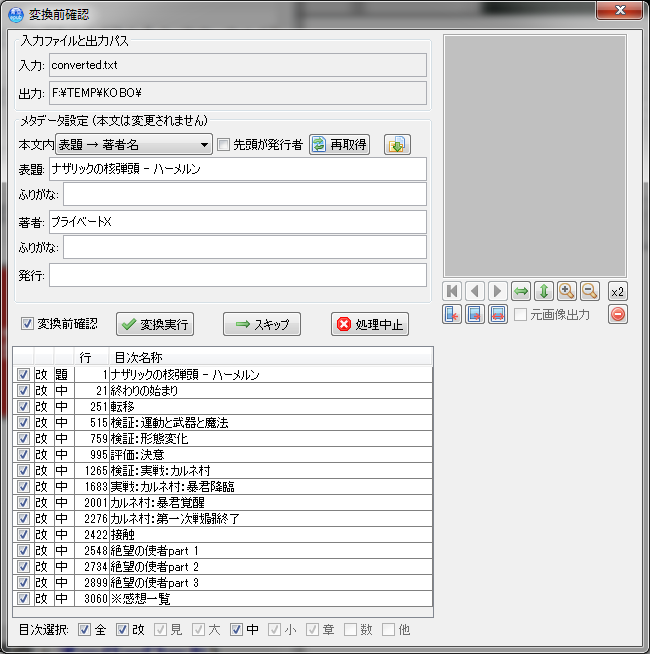Viewport: 650px width, 654px height.
Task: Select row 絶望の使者part 2
Action: 223,566
